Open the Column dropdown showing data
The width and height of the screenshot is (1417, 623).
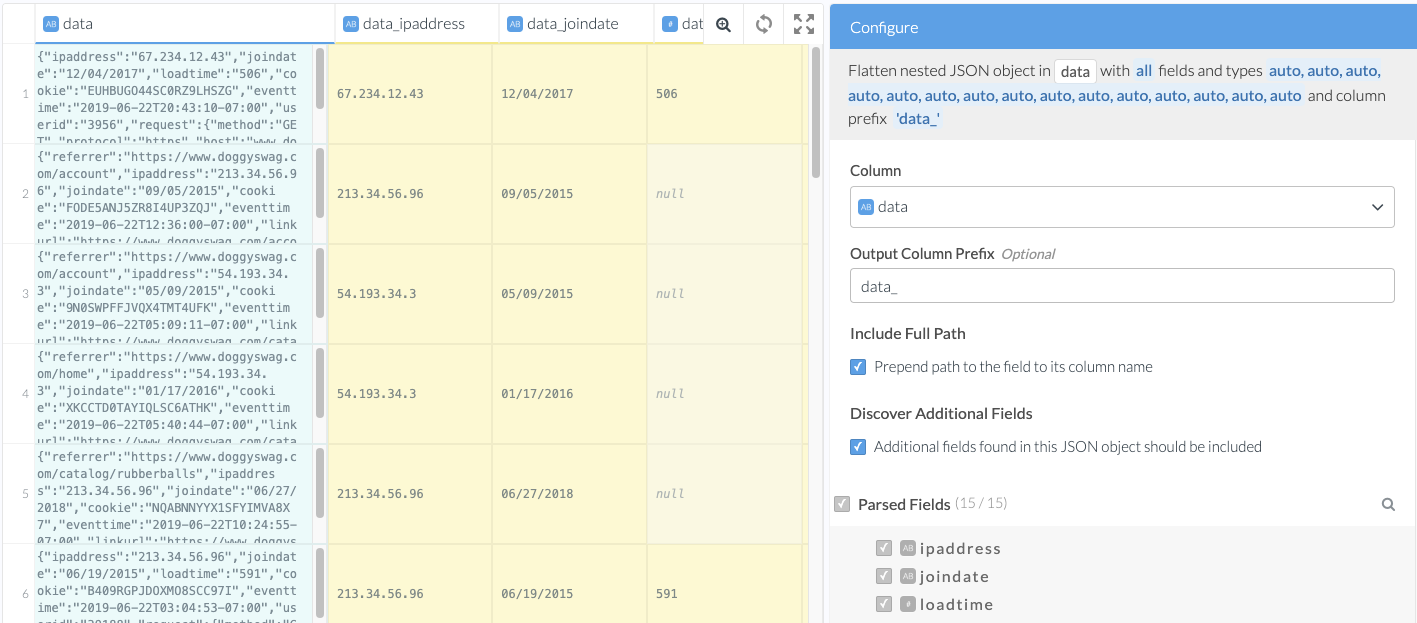click(1121, 207)
